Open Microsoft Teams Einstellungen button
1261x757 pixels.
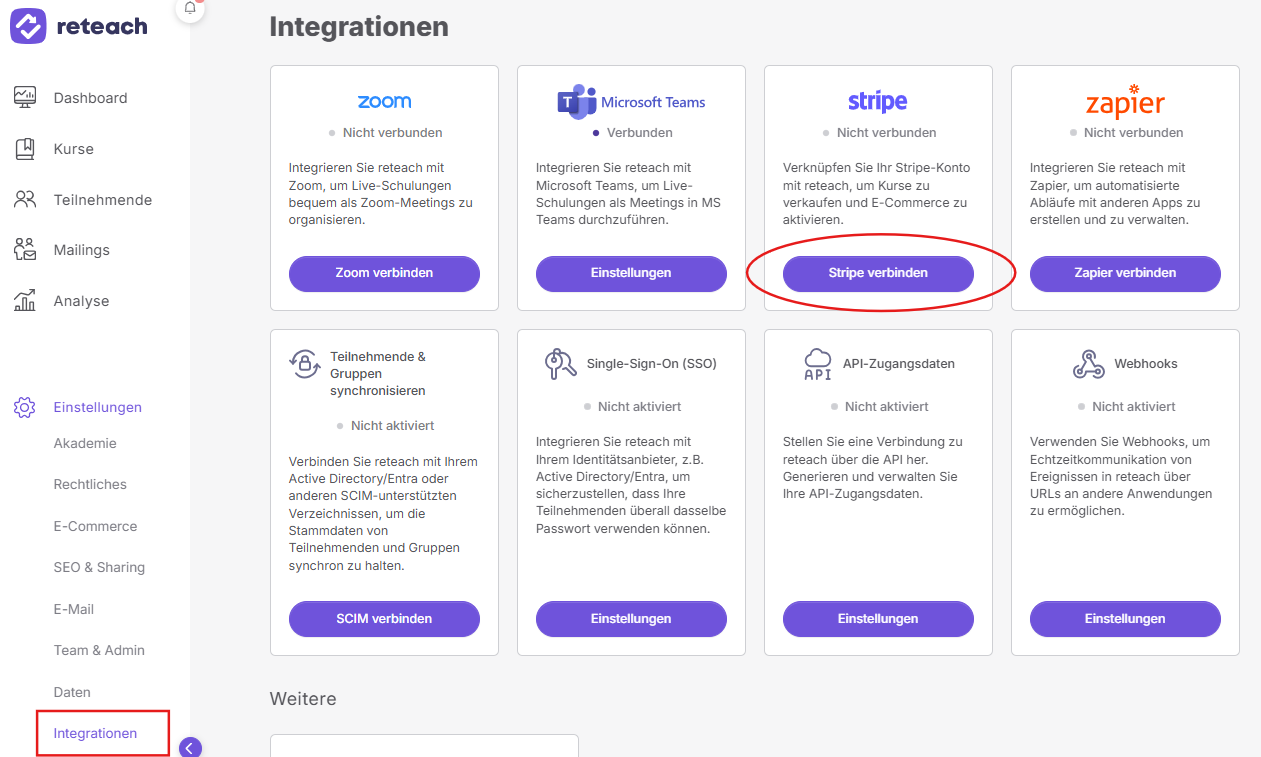point(631,273)
